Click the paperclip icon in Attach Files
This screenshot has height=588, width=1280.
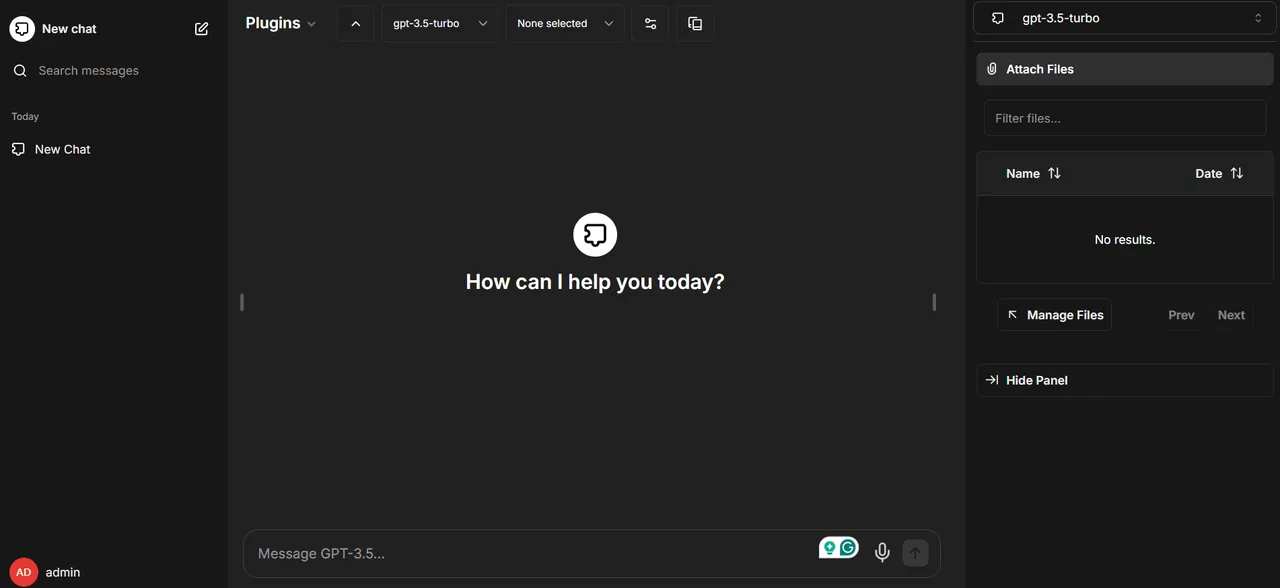[992, 69]
